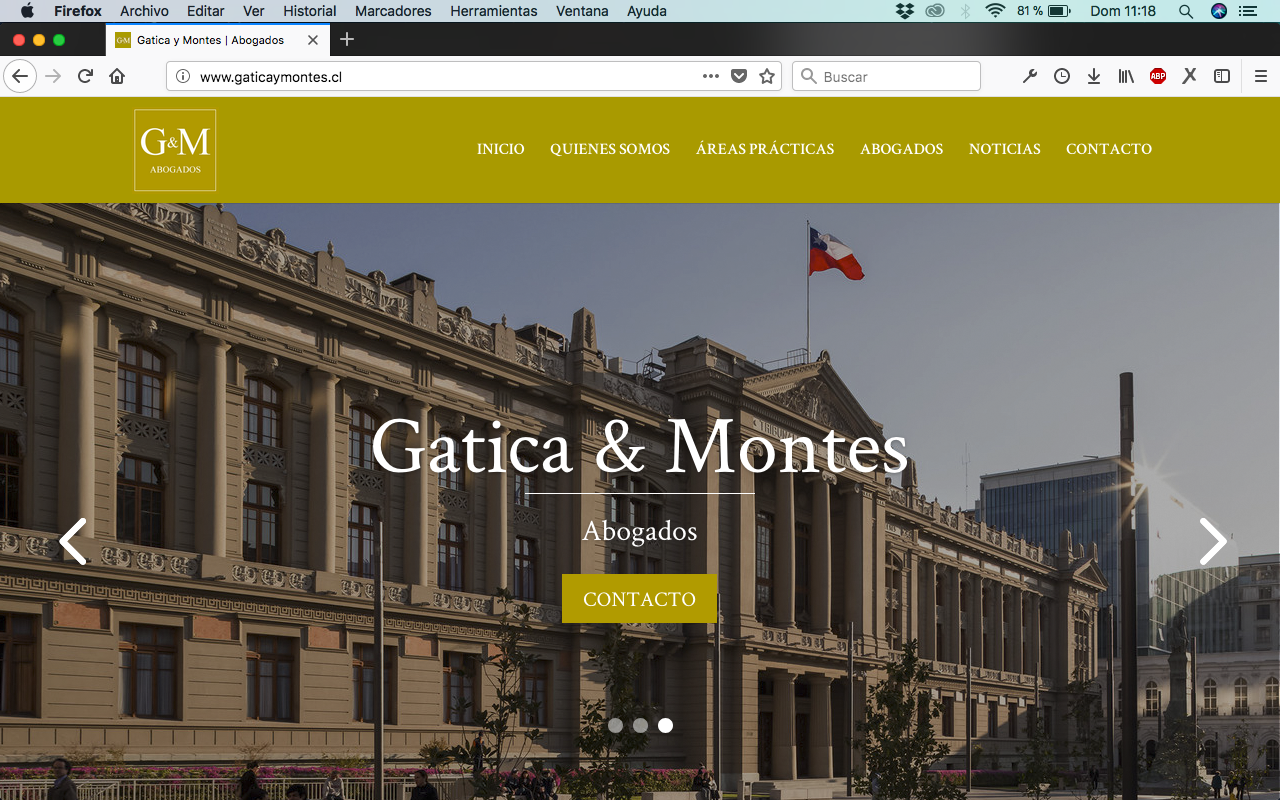
Task: Open the Firefox hamburger menu
Action: pyautogui.click(x=1261, y=76)
